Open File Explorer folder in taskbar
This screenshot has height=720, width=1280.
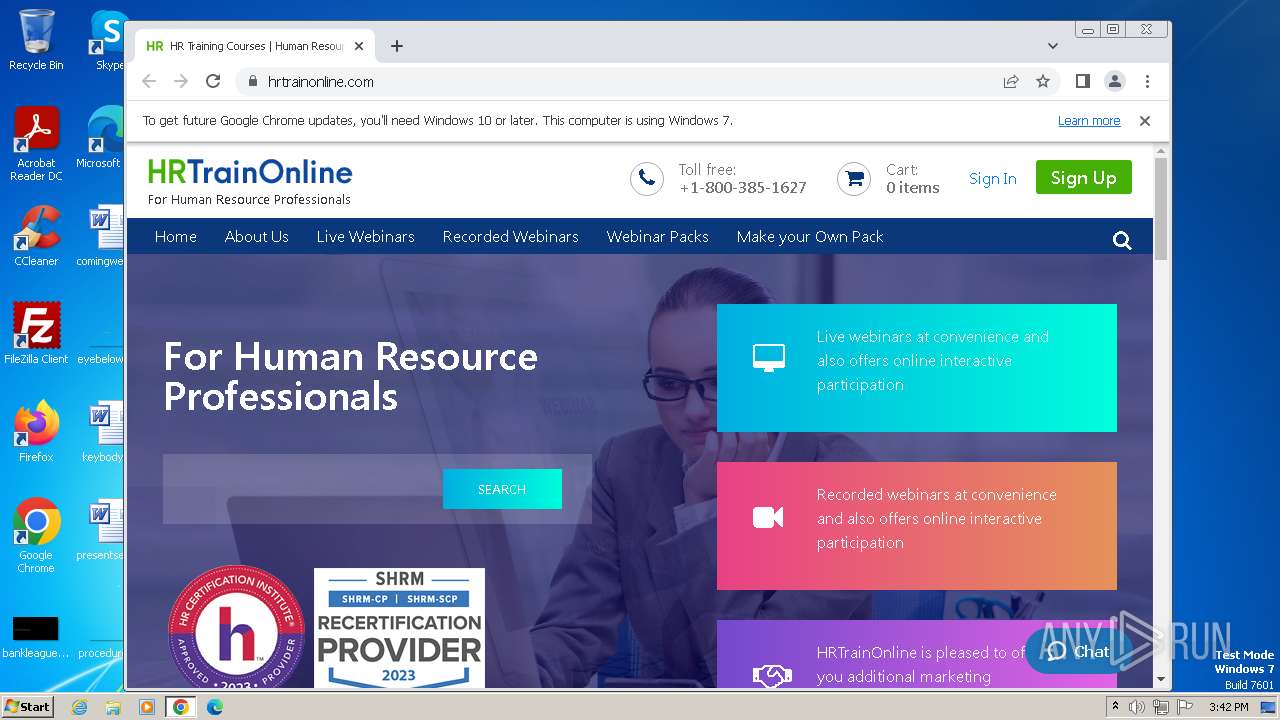coord(113,707)
